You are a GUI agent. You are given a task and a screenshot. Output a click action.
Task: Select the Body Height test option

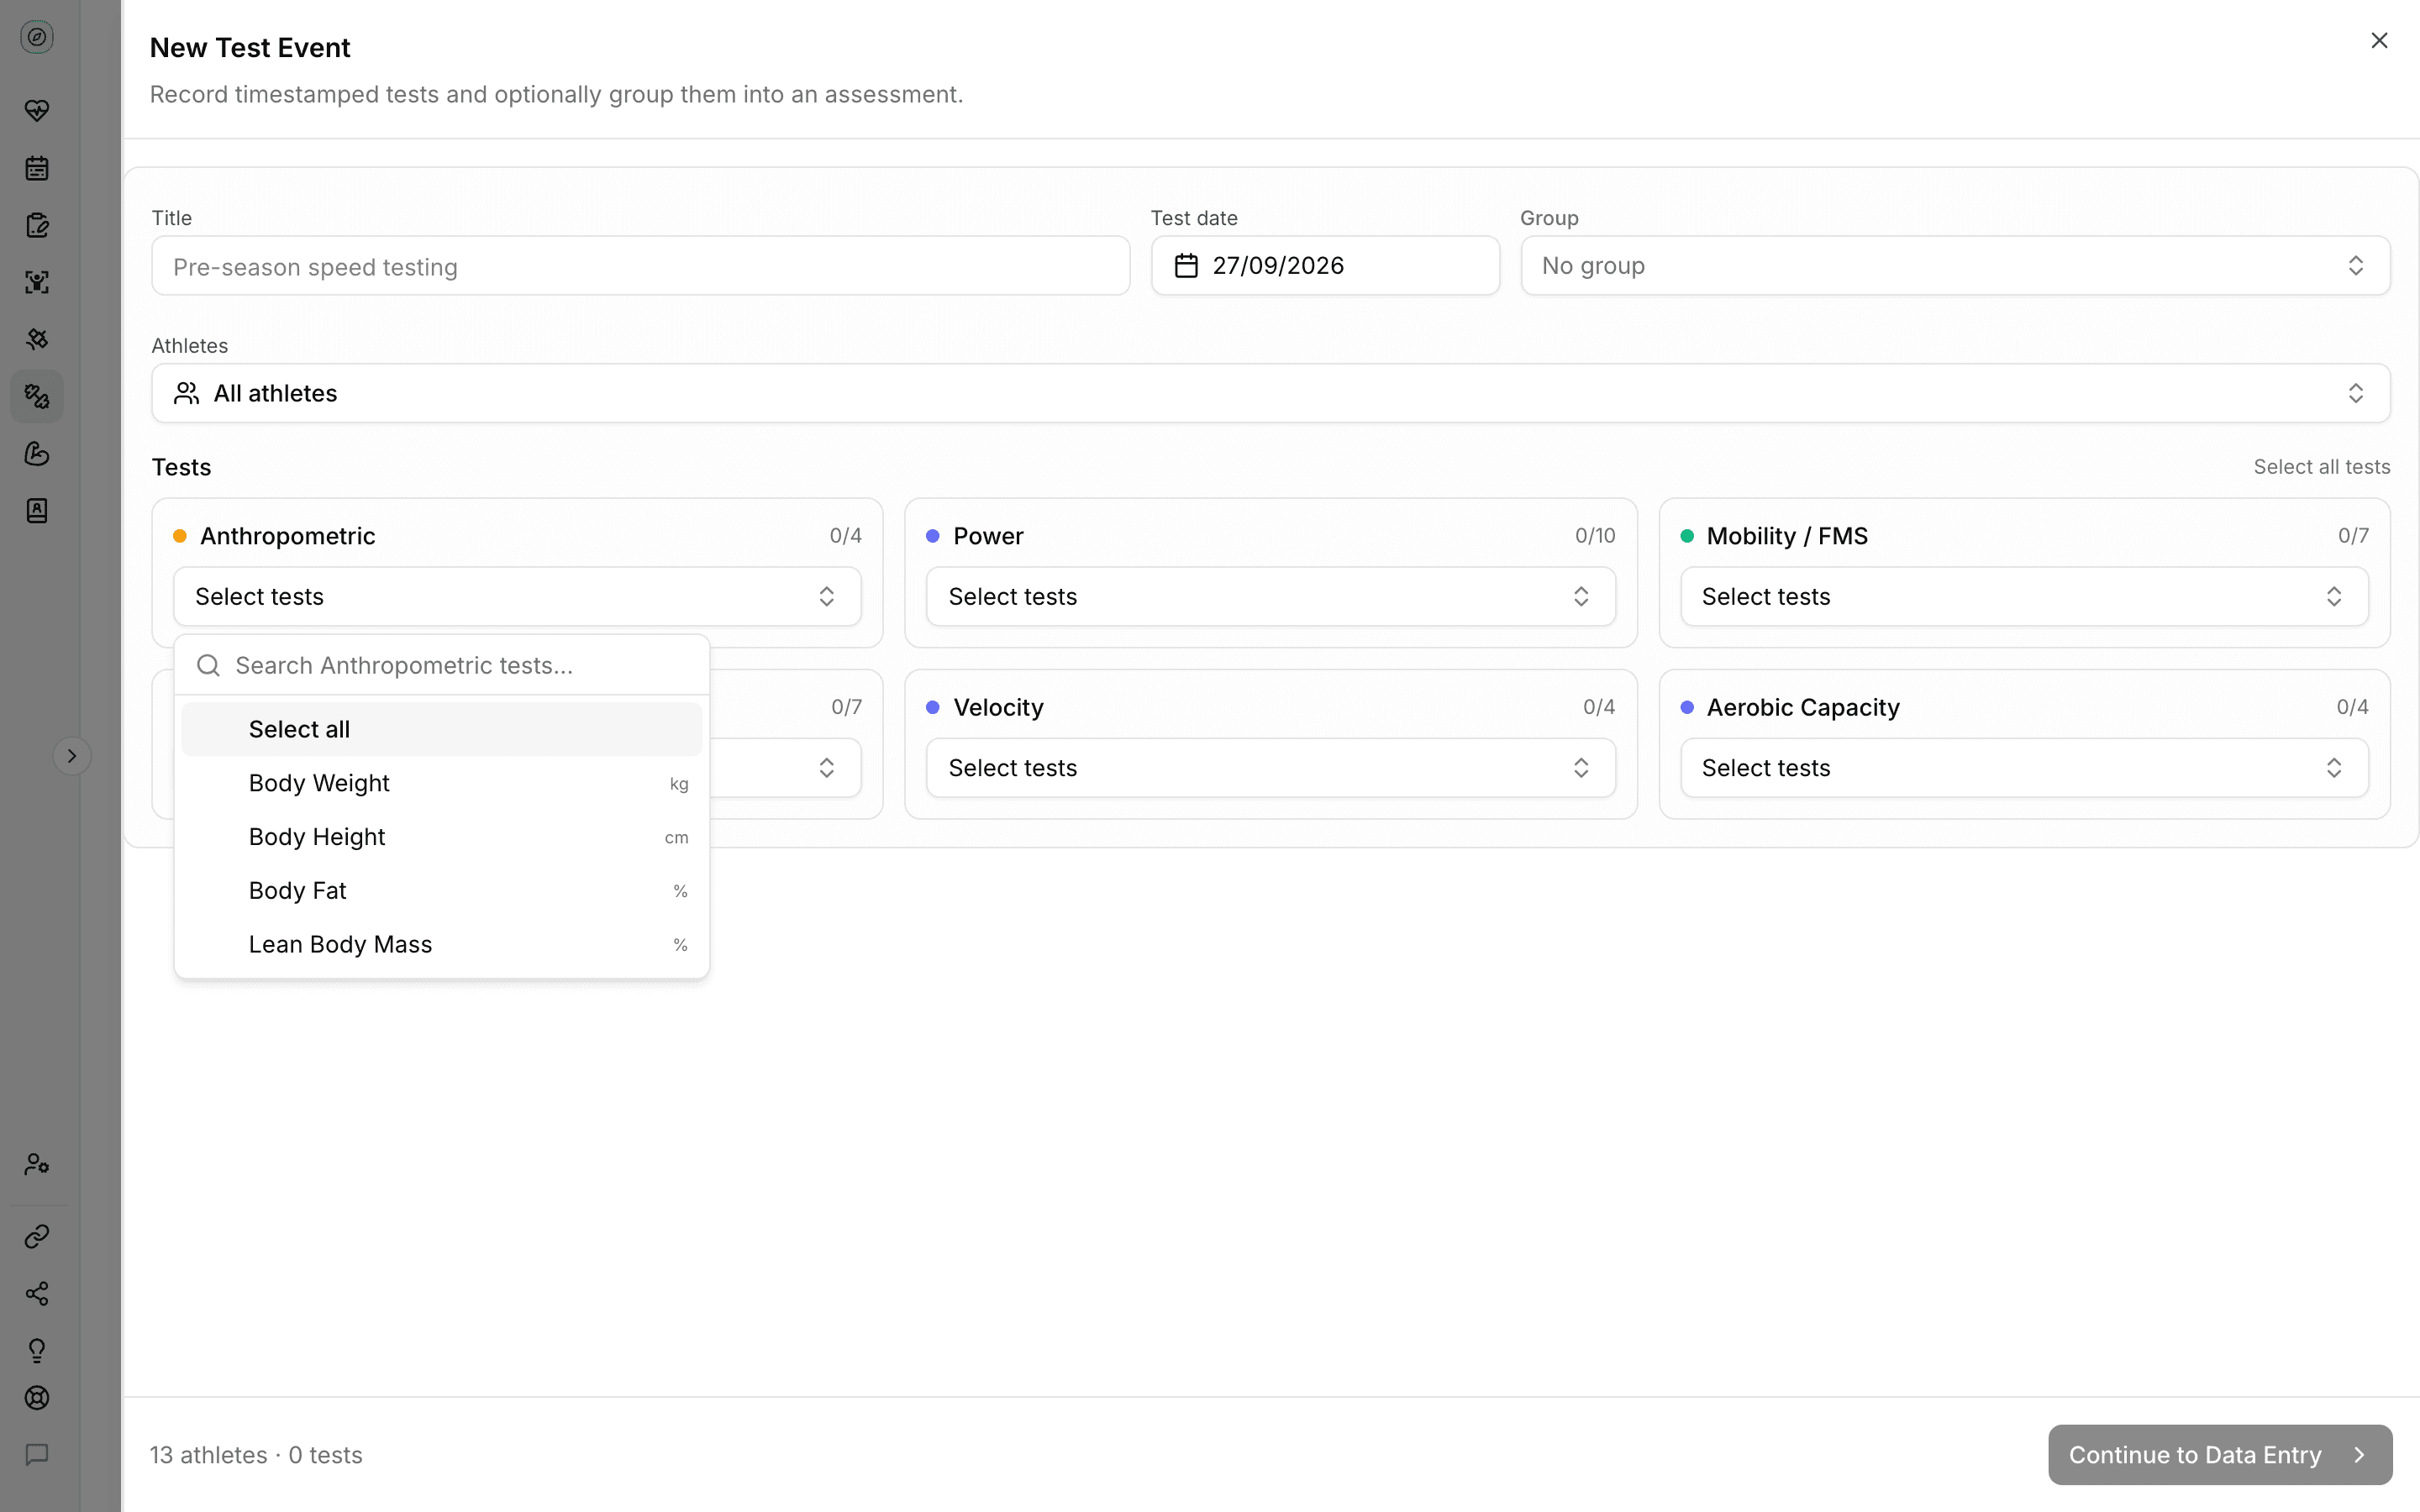click(x=441, y=837)
